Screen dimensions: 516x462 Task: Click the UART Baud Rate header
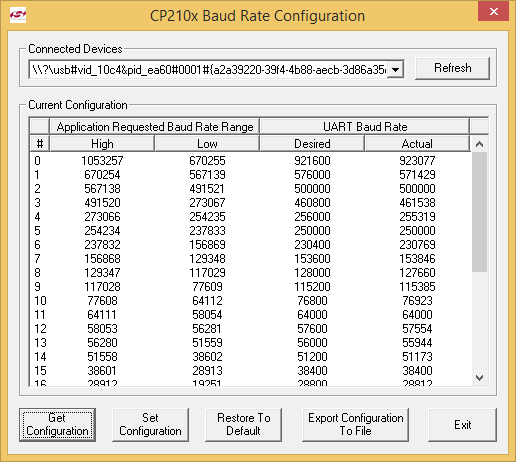(365, 127)
